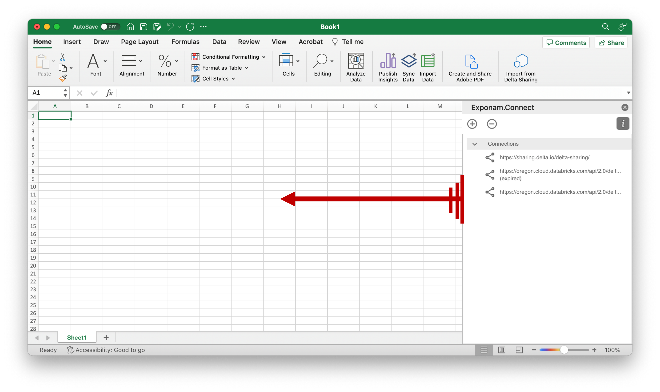
Task: Open the quick access more options ellipsis
Action: 203,27
